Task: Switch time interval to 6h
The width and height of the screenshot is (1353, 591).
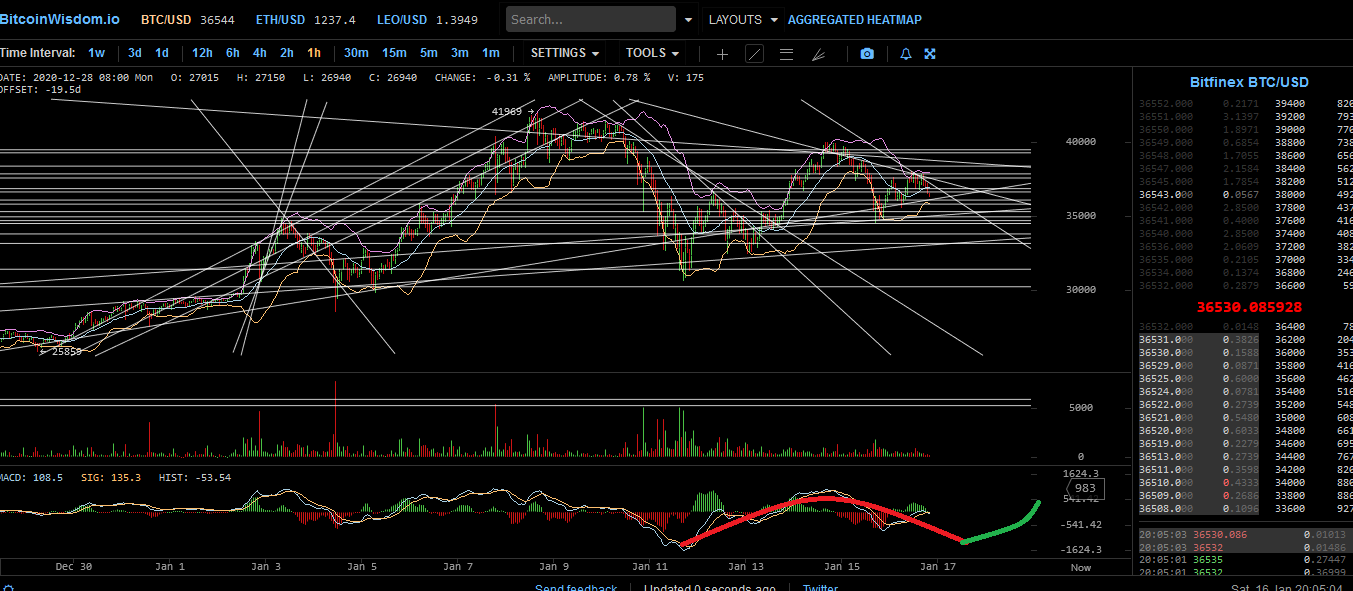Action: point(233,53)
